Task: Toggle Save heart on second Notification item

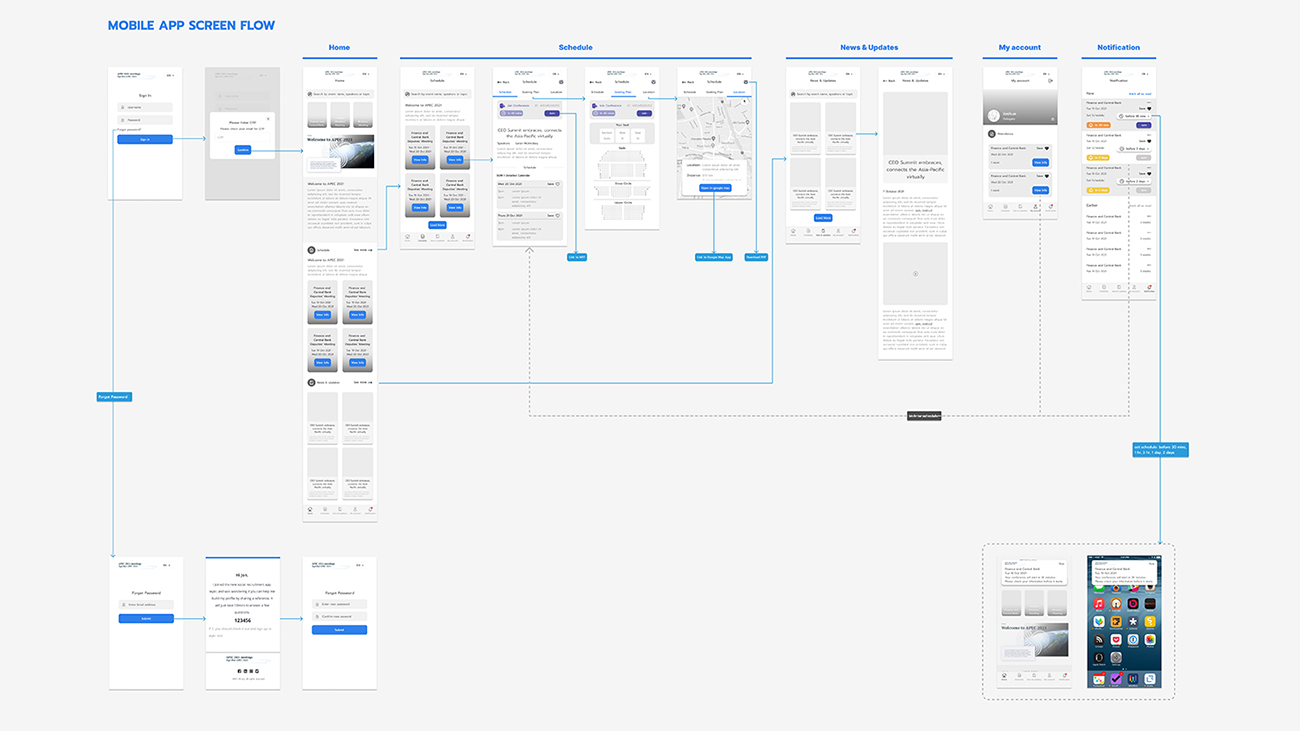Action: tap(1149, 140)
